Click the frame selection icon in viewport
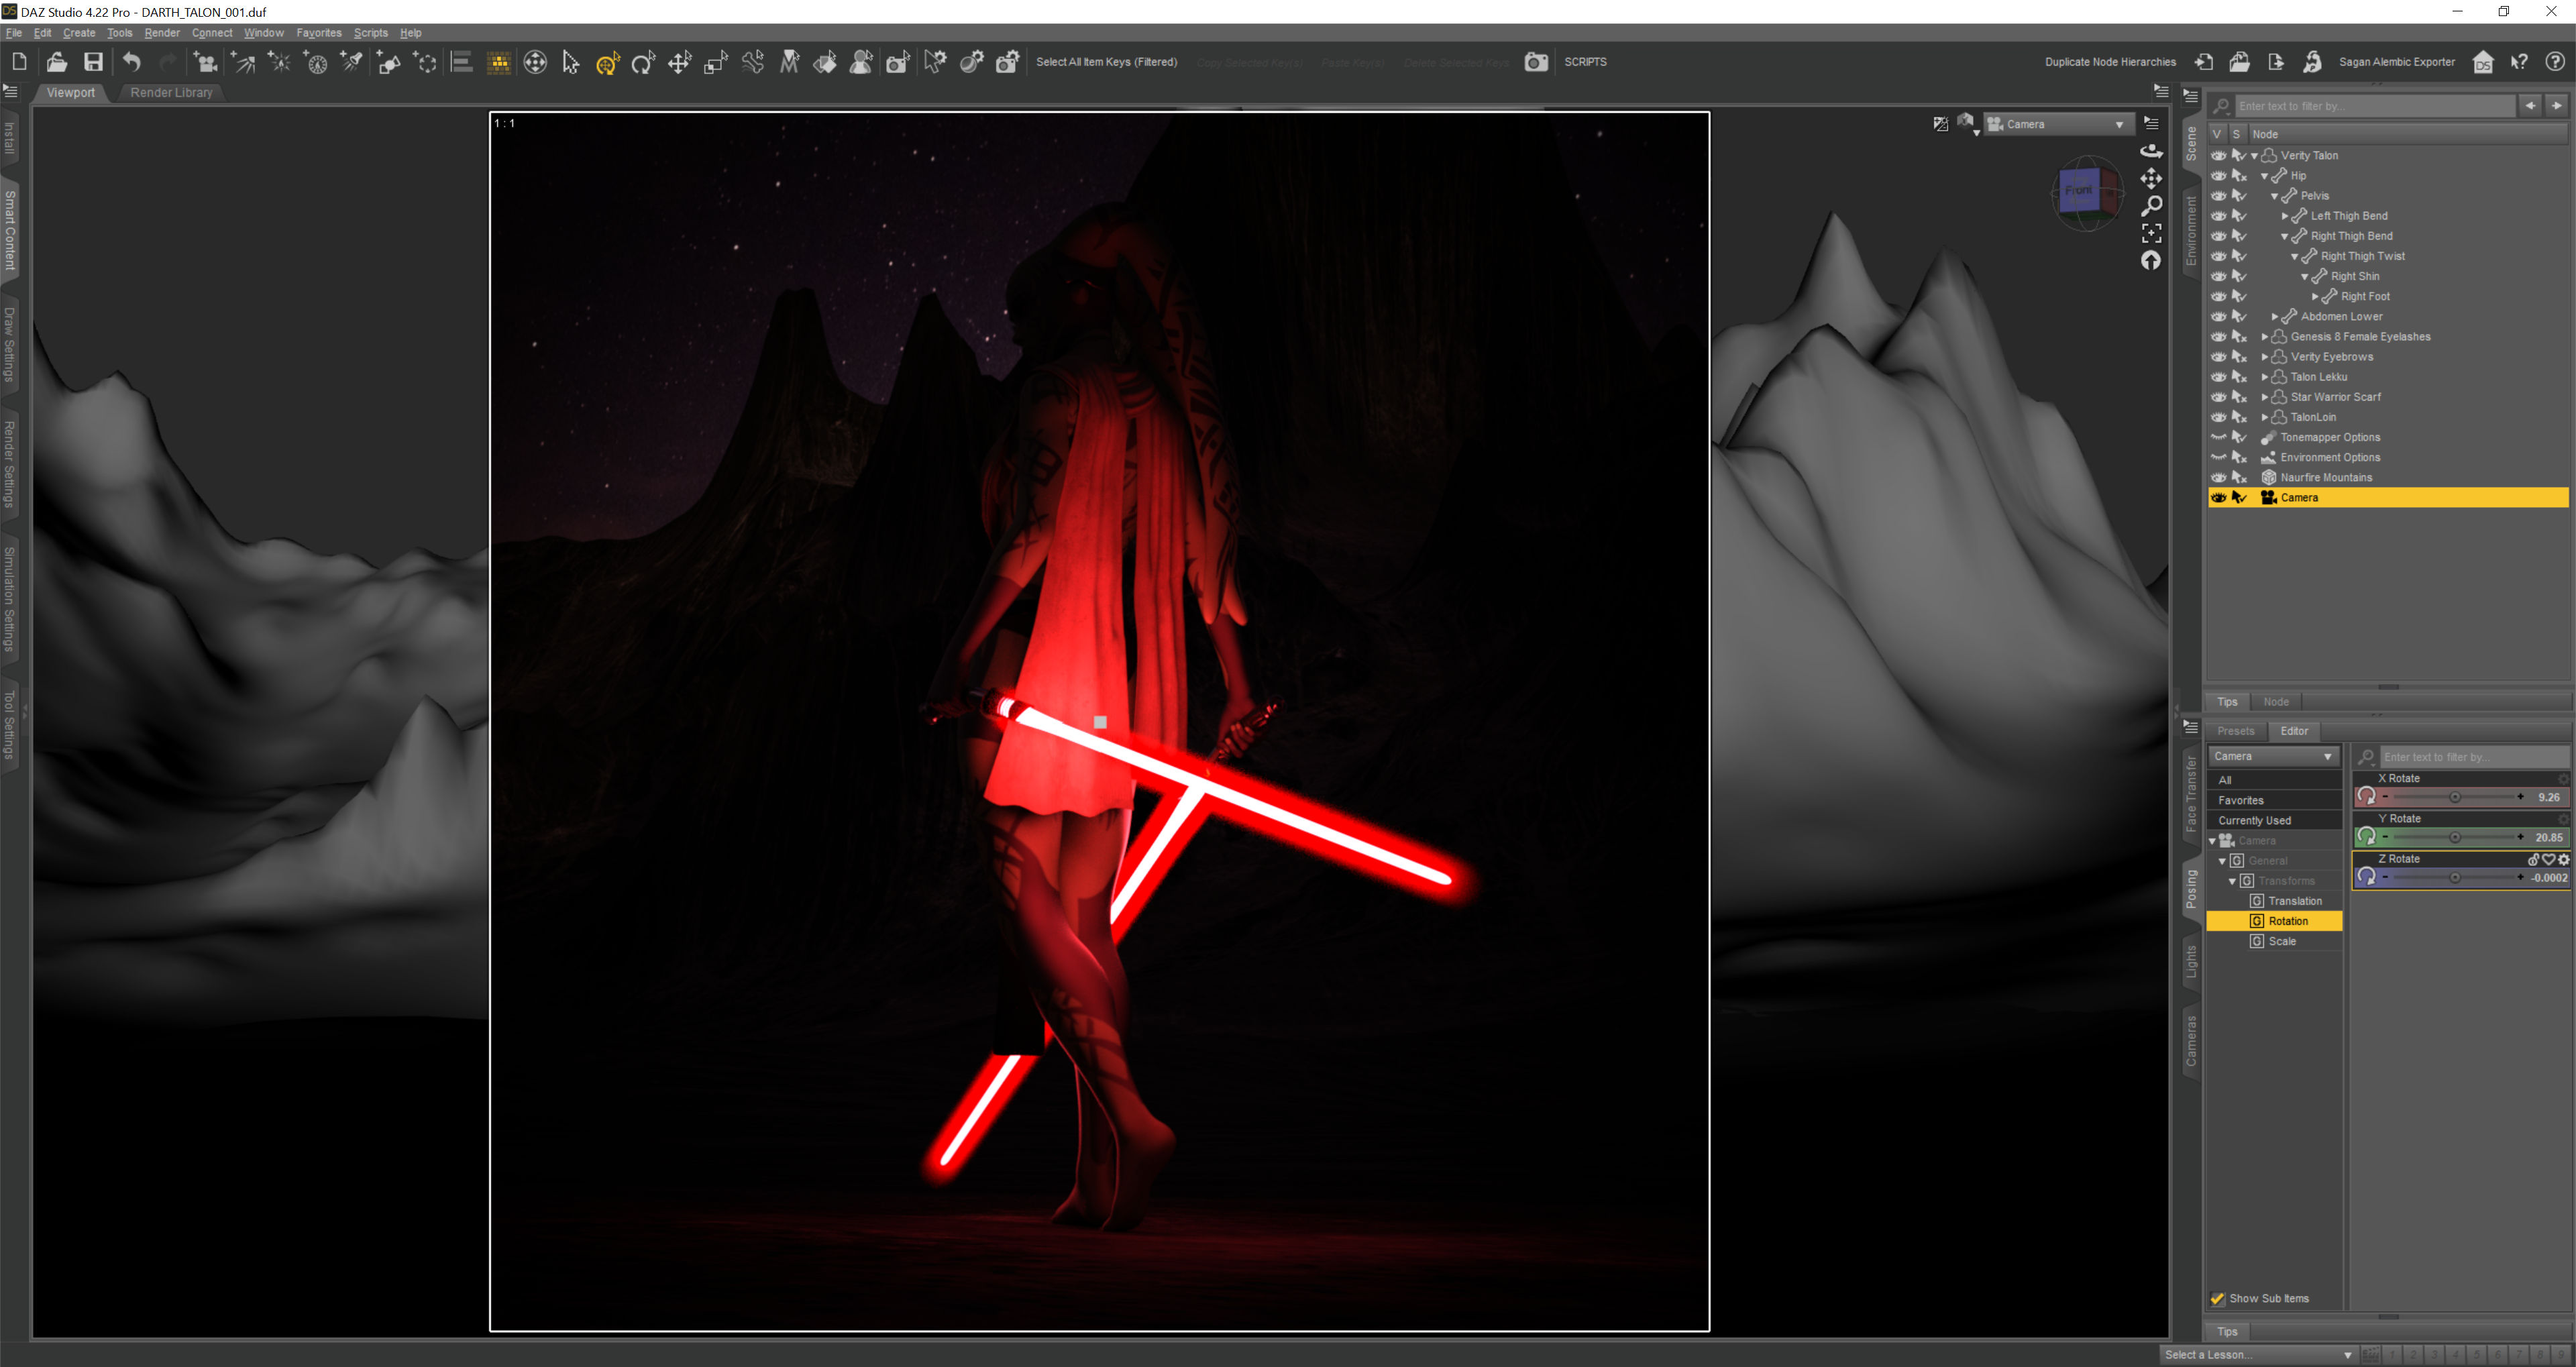The image size is (2576, 1367). tap(2151, 233)
